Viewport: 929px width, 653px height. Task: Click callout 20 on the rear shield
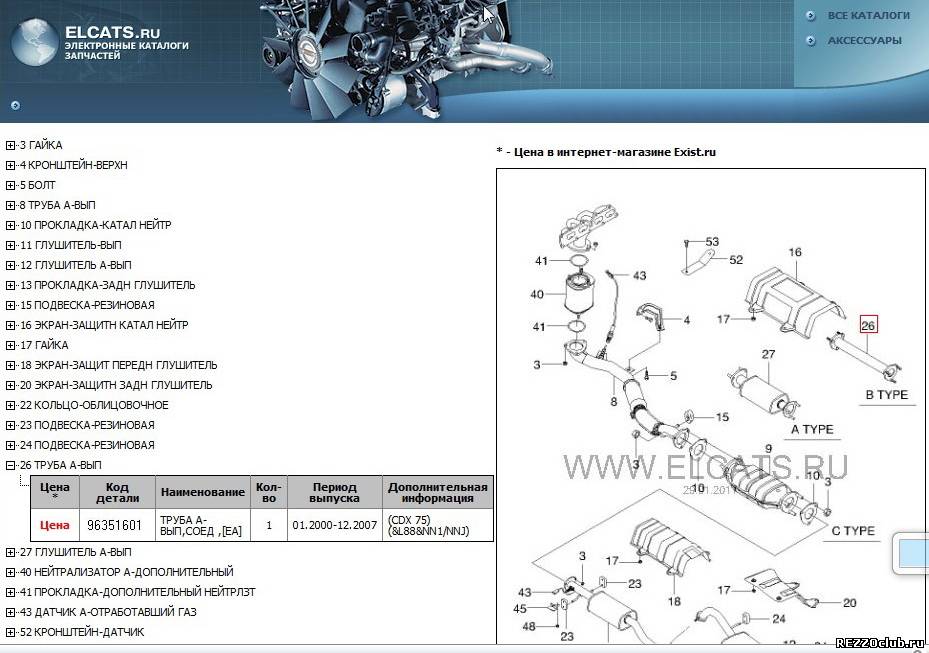(850, 603)
